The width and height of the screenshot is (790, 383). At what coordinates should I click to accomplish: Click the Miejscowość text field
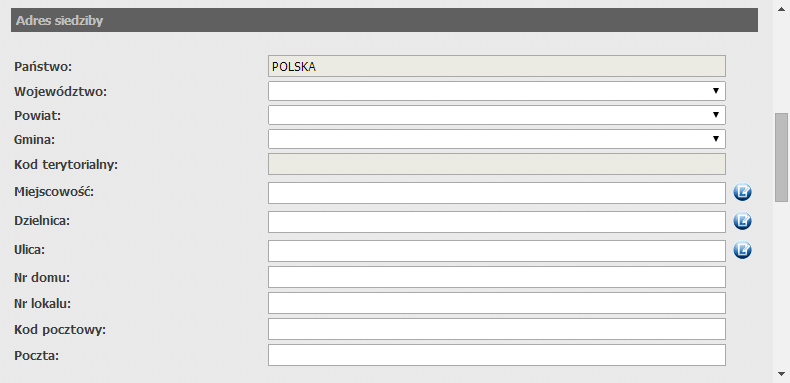pos(497,193)
